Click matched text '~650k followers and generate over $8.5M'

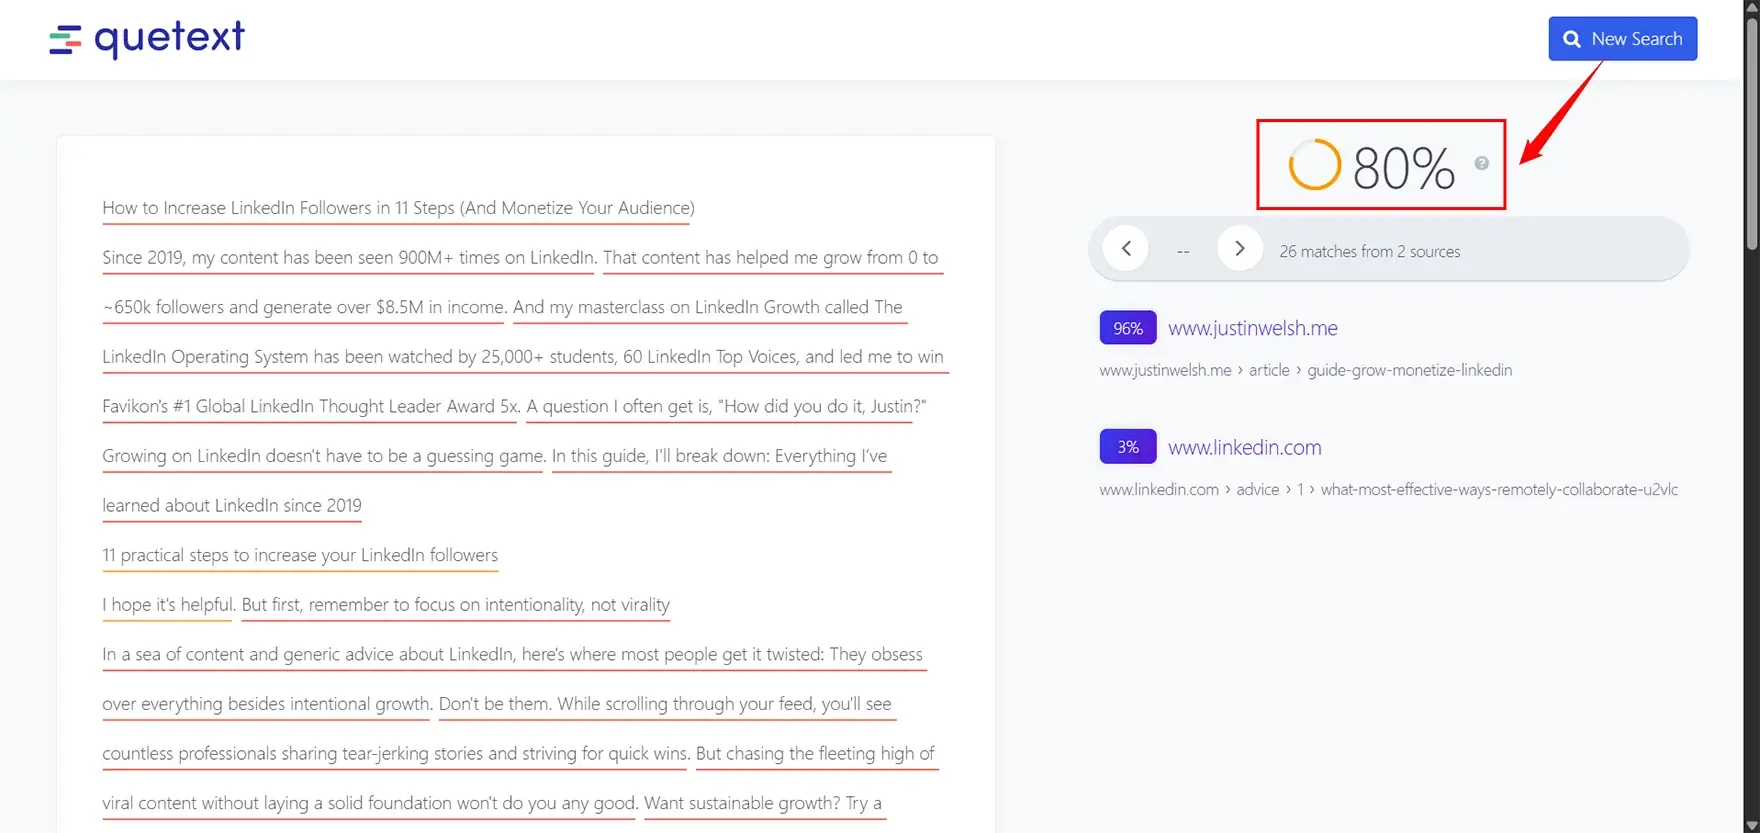(304, 307)
